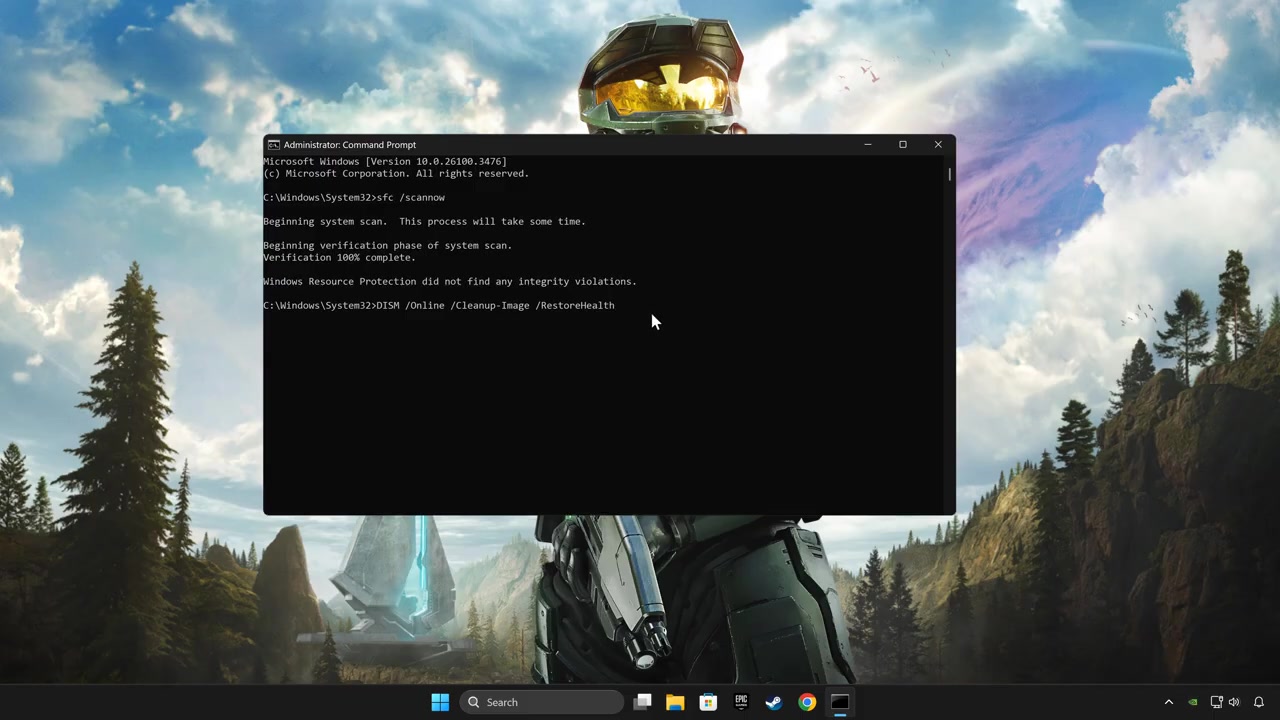Click the 'sfc /scannow' command line

click(354, 197)
